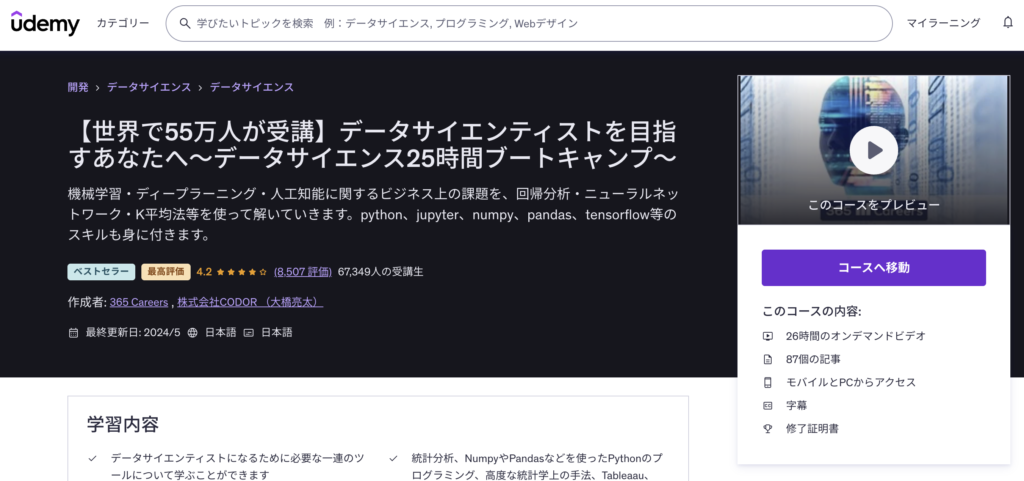1024x481 pixels.
Task: Focus the course search input field
Action: (x=530, y=23)
